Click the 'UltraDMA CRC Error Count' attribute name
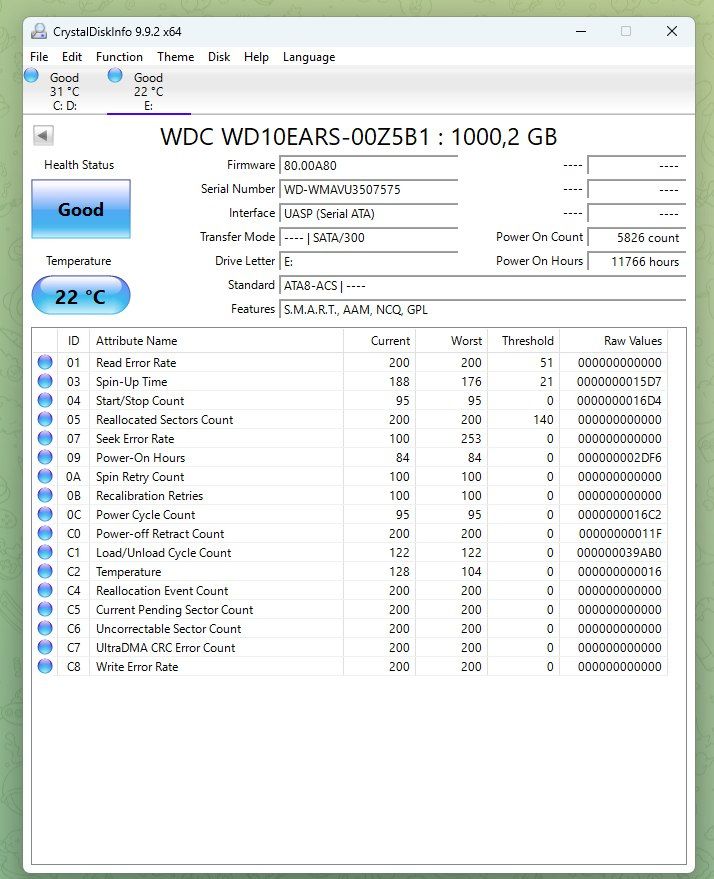Screen dimensions: 714x879 (165, 647)
